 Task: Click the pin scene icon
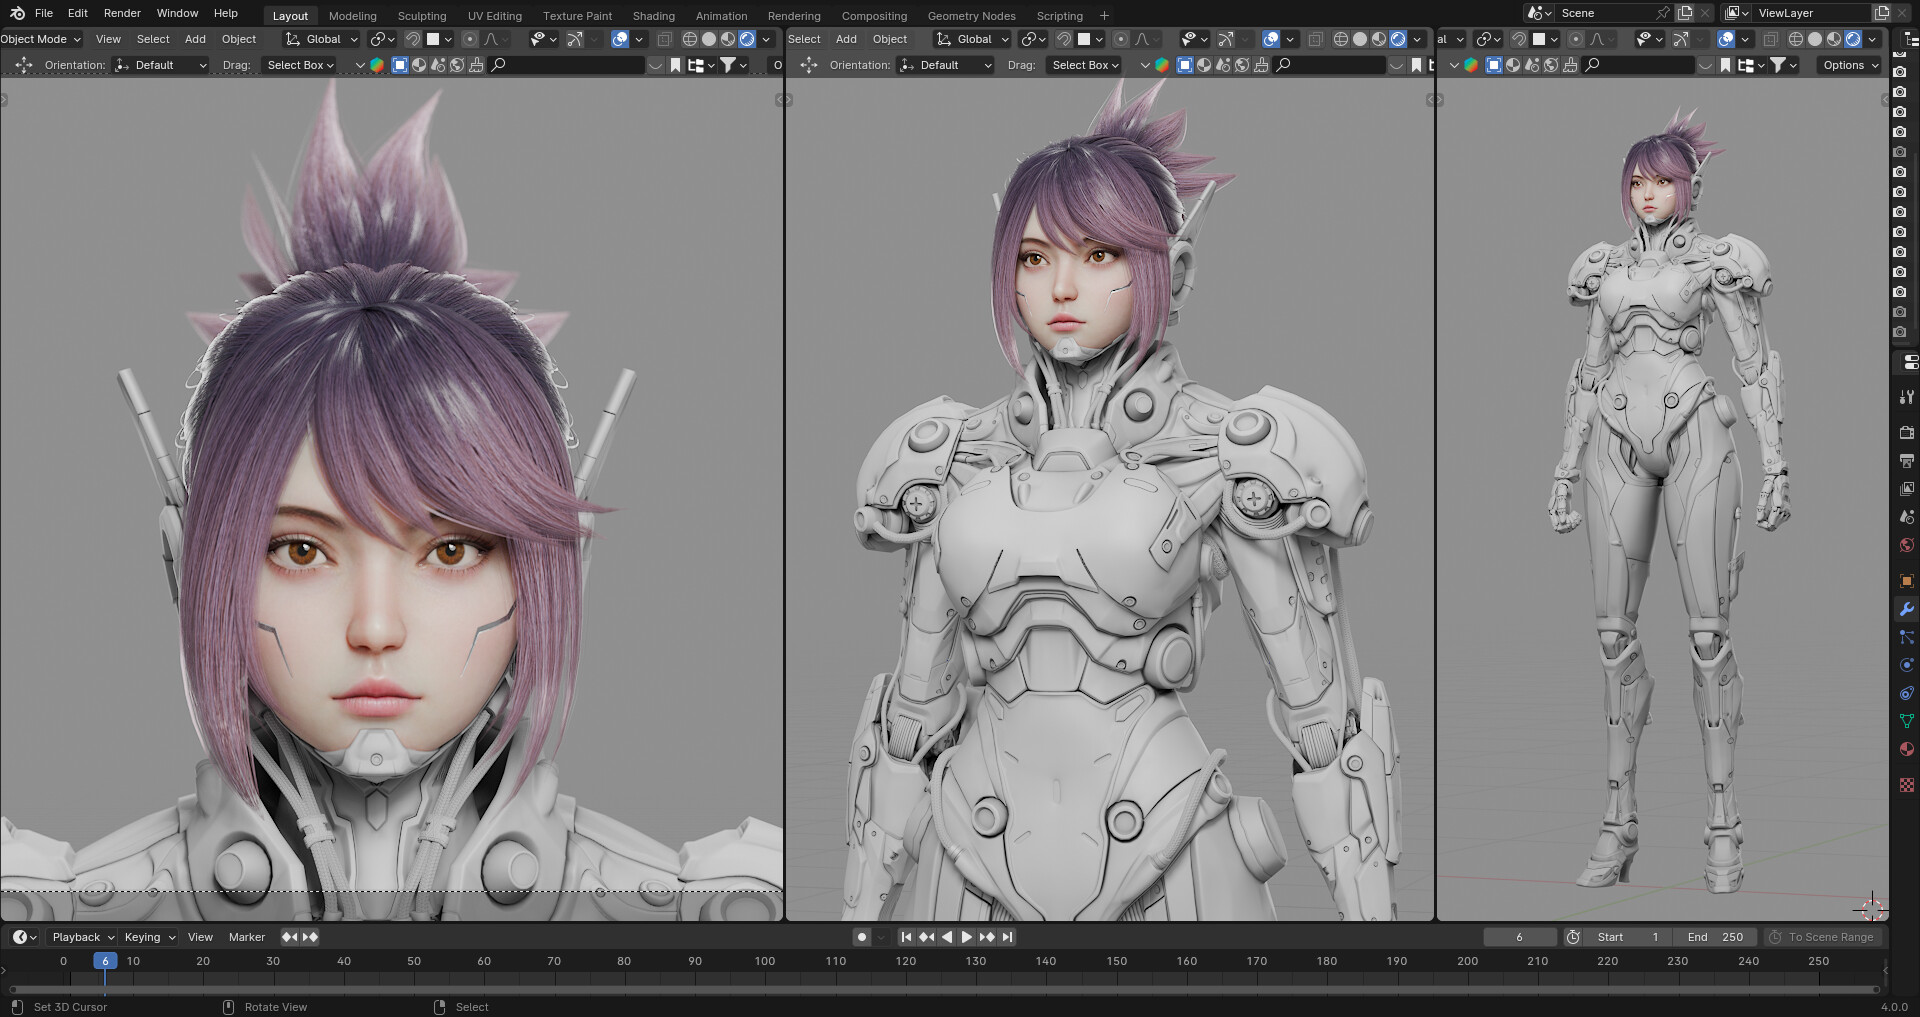[1663, 13]
